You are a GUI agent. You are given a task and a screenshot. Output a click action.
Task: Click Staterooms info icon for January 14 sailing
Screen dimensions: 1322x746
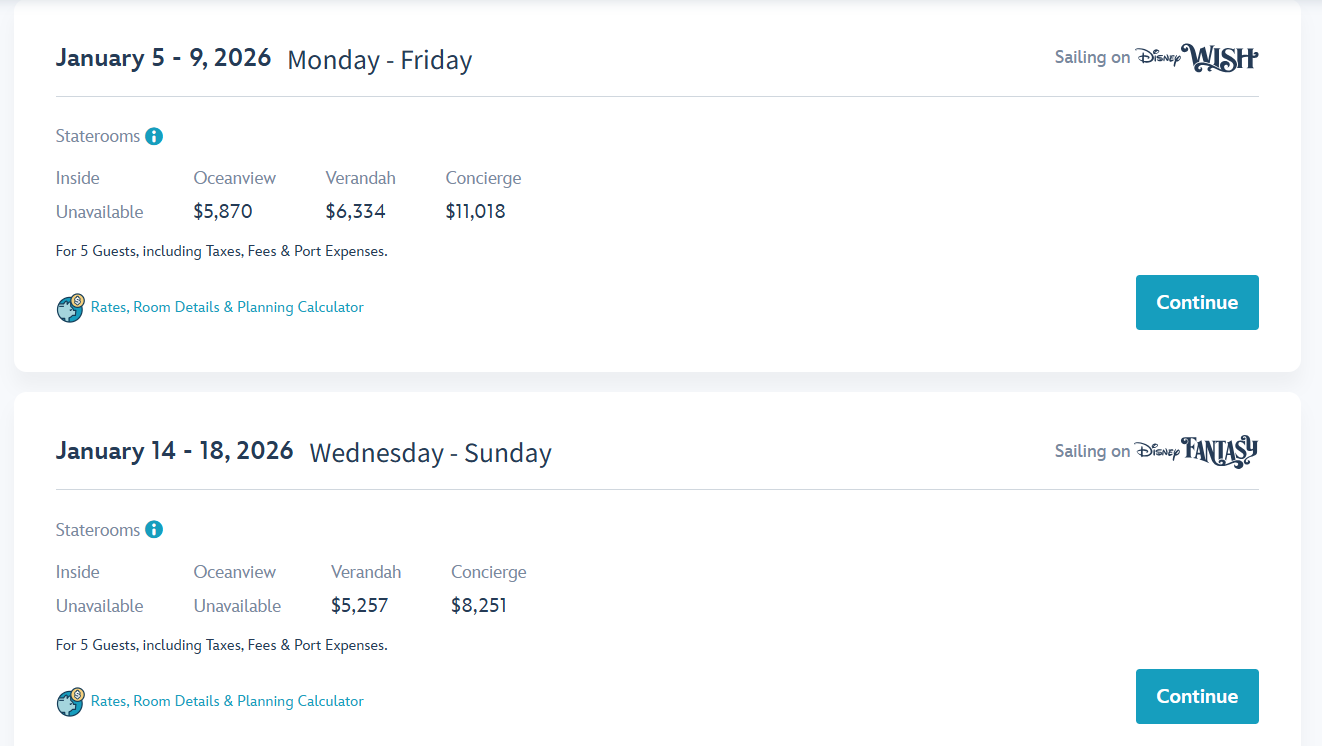pos(154,530)
